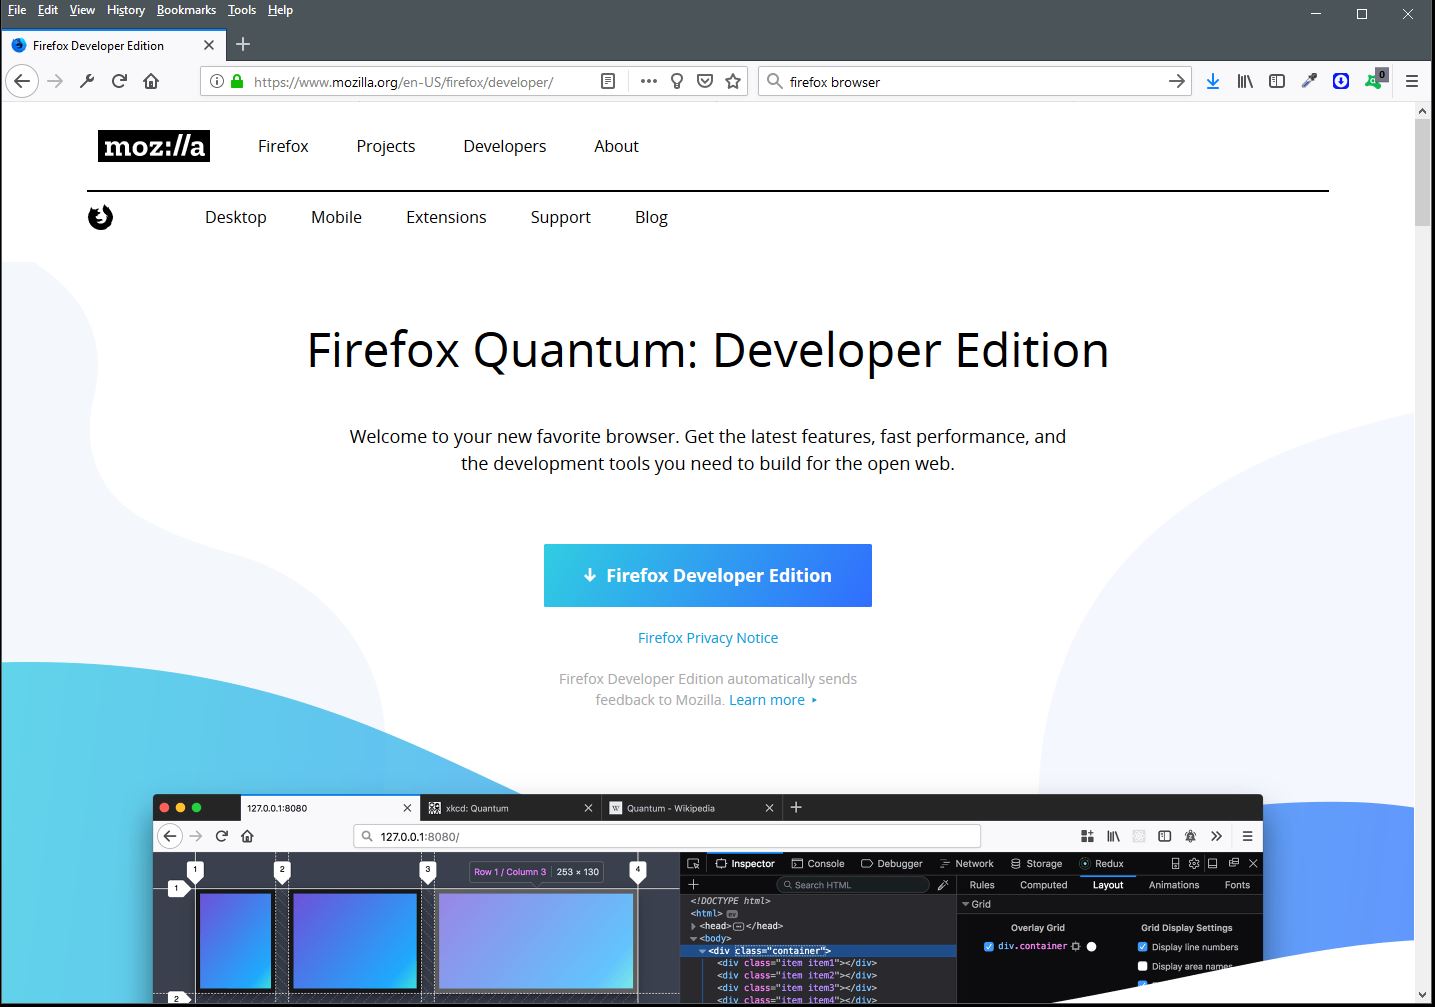Click the Firefox logo beside Desktop
Viewport: 1435px width, 1007px height.
[x=100, y=217]
